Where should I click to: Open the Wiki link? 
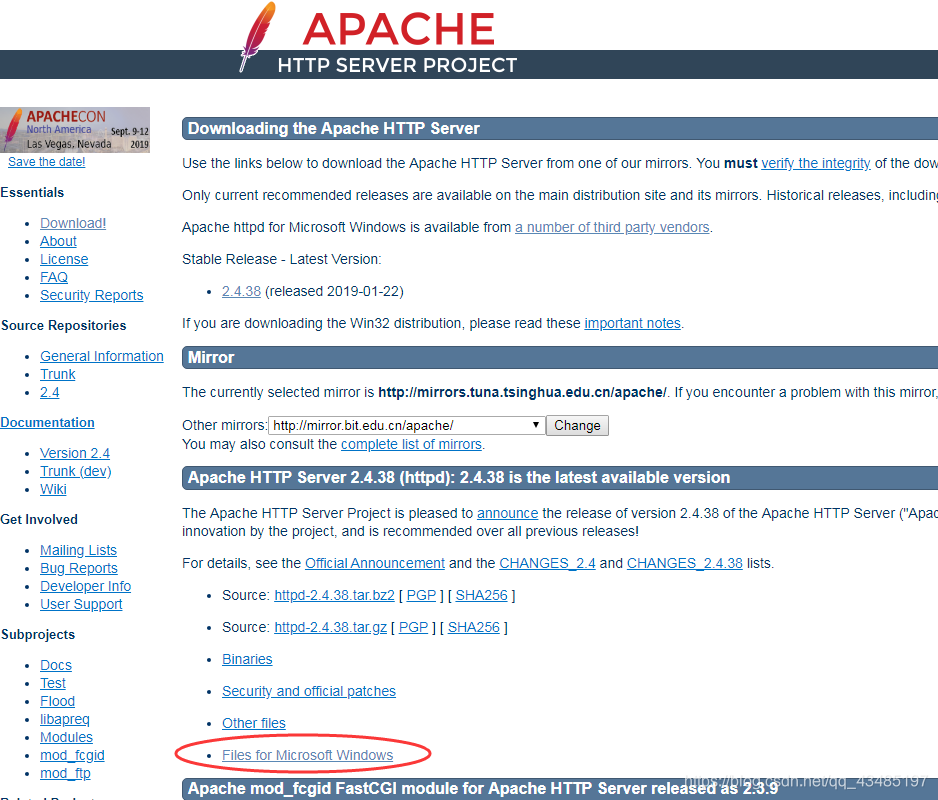coord(53,489)
